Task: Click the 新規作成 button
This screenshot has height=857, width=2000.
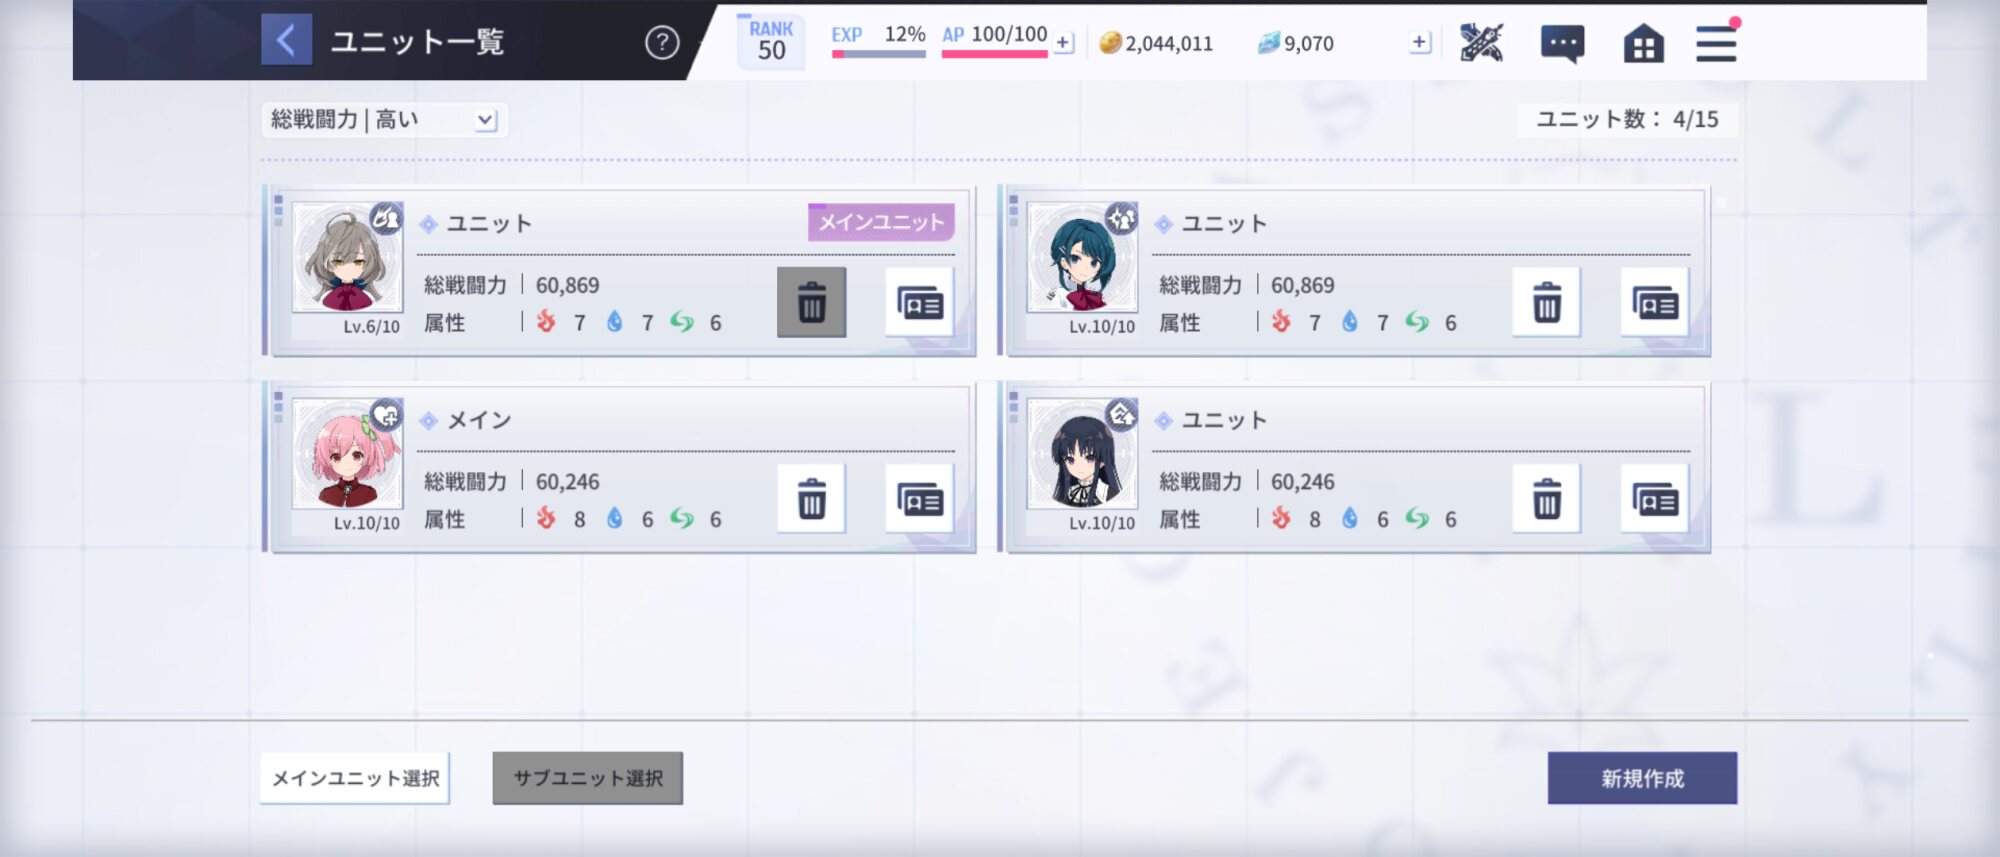Action: 1642,778
